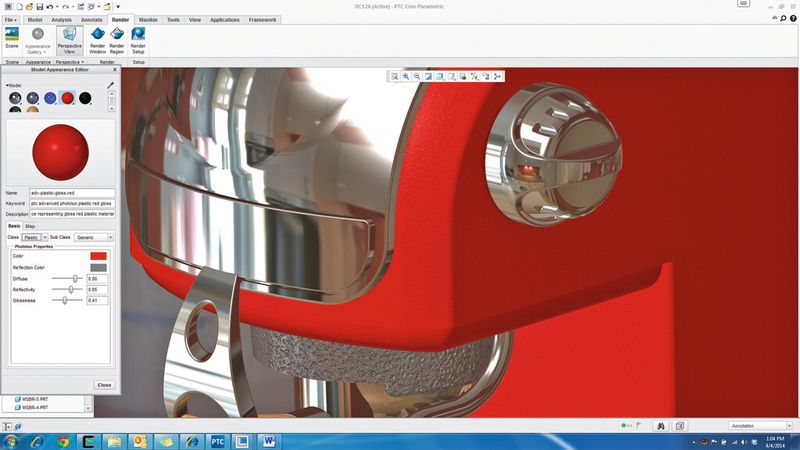
Task: Click into the Description input field
Action: point(72,214)
